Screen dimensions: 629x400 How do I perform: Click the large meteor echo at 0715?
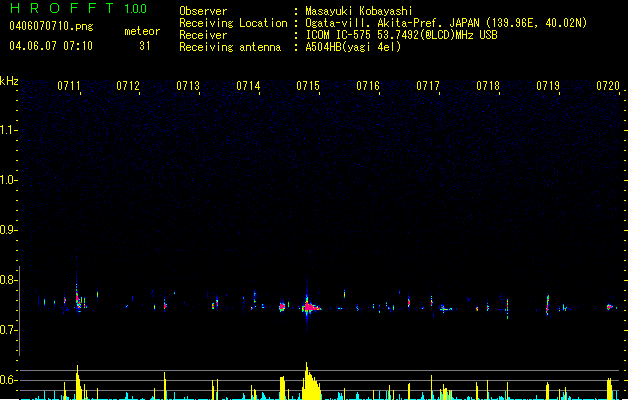click(x=310, y=308)
